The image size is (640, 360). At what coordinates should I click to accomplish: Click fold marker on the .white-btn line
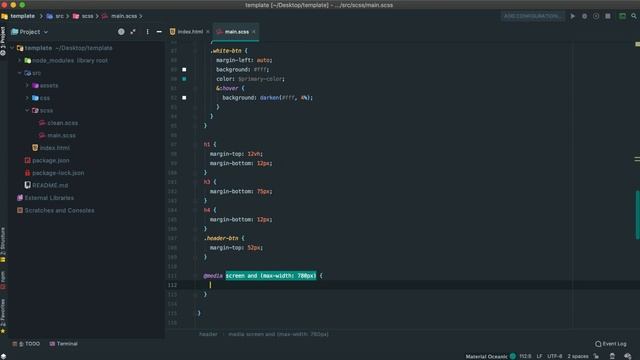tap(196, 51)
